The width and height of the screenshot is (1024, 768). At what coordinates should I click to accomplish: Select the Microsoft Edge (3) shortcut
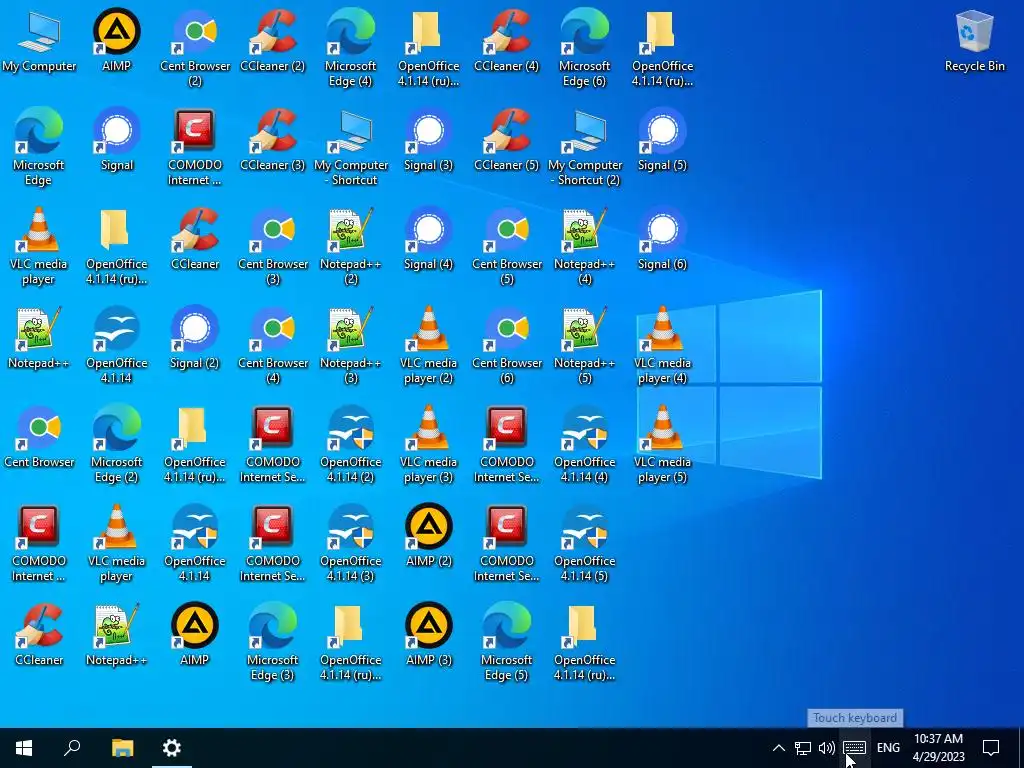click(272, 643)
